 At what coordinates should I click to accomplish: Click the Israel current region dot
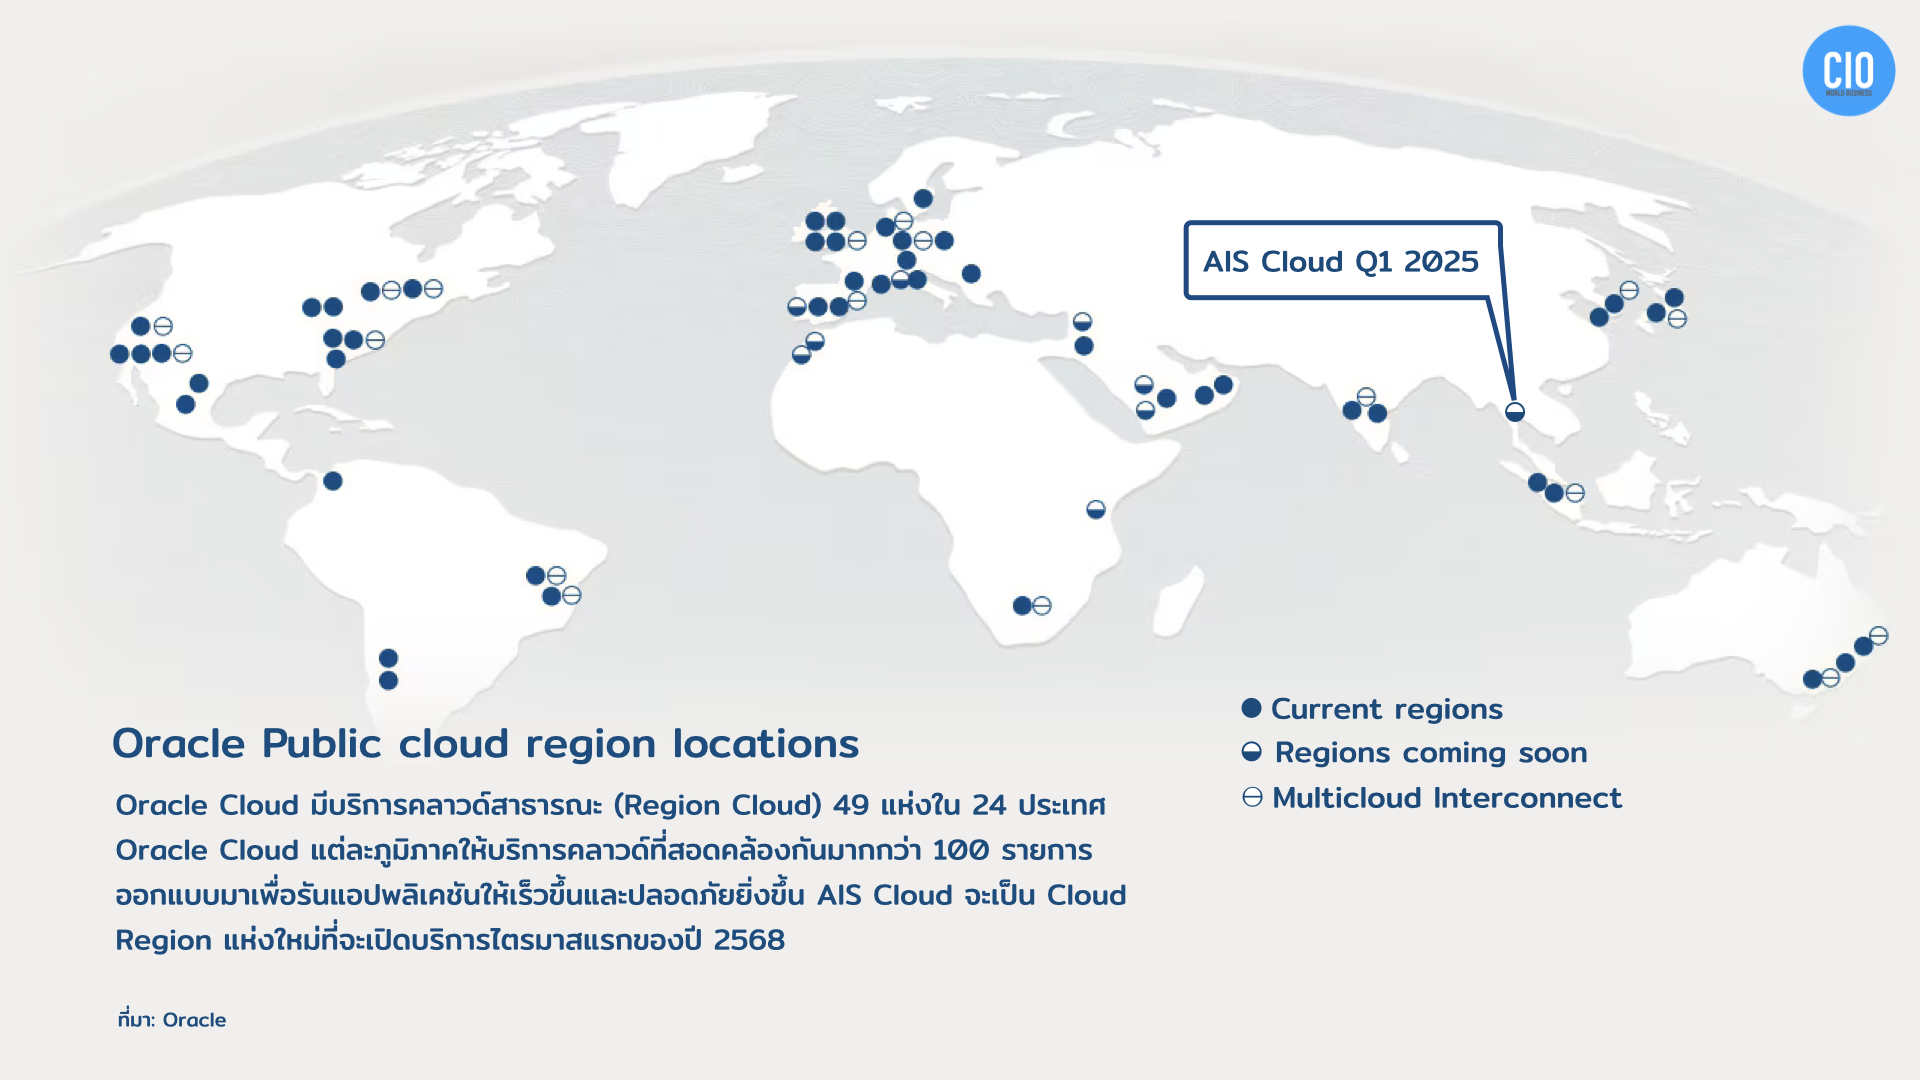(1084, 346)
